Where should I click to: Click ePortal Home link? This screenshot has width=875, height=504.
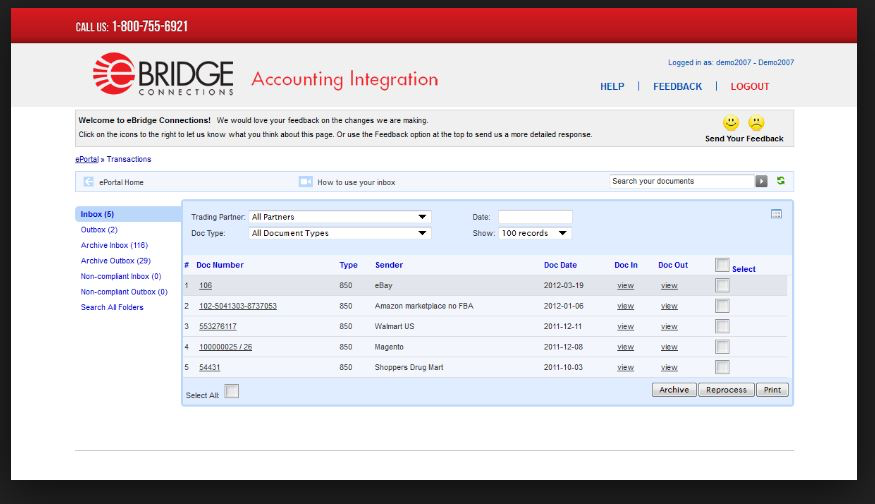pos(121,183)
